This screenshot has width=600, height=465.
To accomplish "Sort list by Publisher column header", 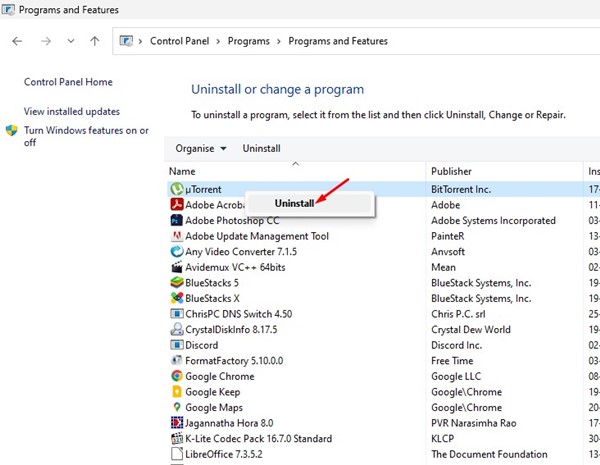I will pos(451,171).
